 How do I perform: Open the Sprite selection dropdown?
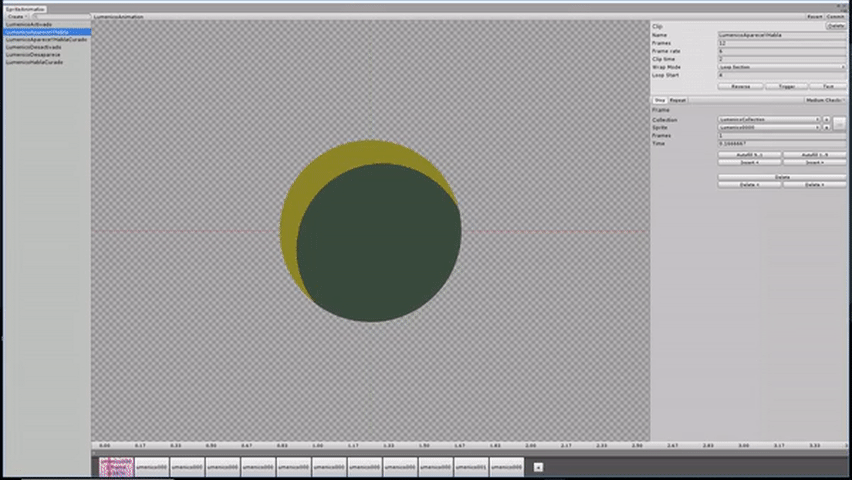[769, 128]
